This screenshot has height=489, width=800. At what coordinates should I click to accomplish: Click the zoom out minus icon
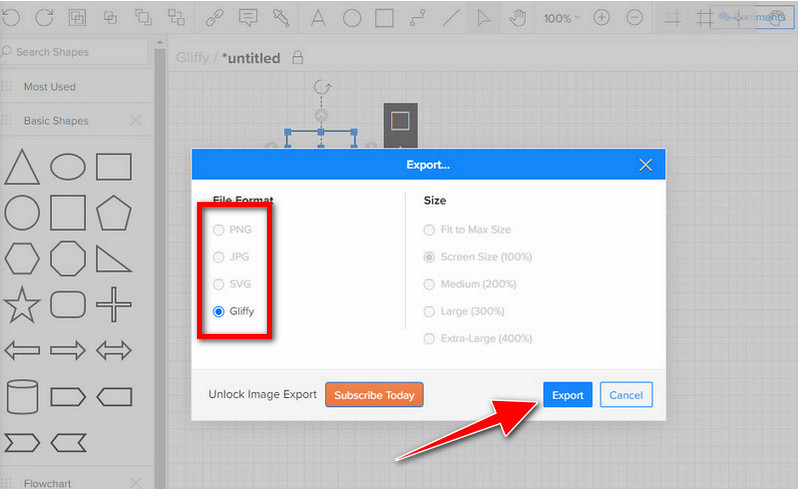pos(634,18)
